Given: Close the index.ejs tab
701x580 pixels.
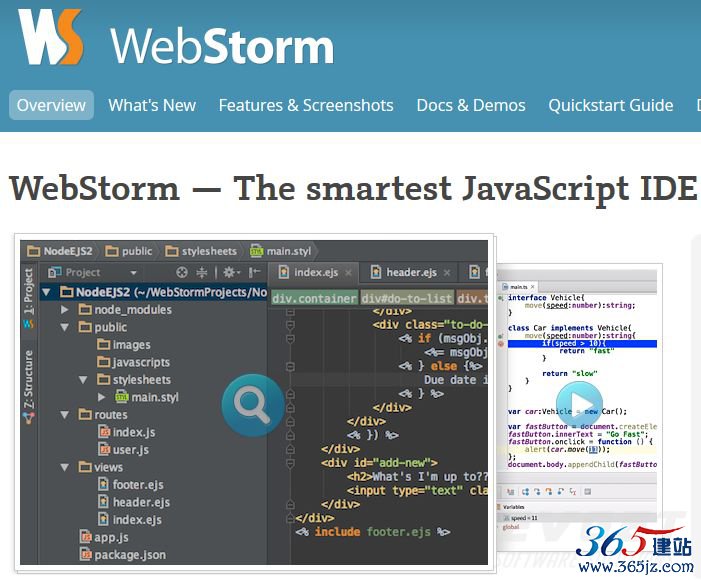Looking at the screenshot, I should pyautogui.click(x=349, y=273).
